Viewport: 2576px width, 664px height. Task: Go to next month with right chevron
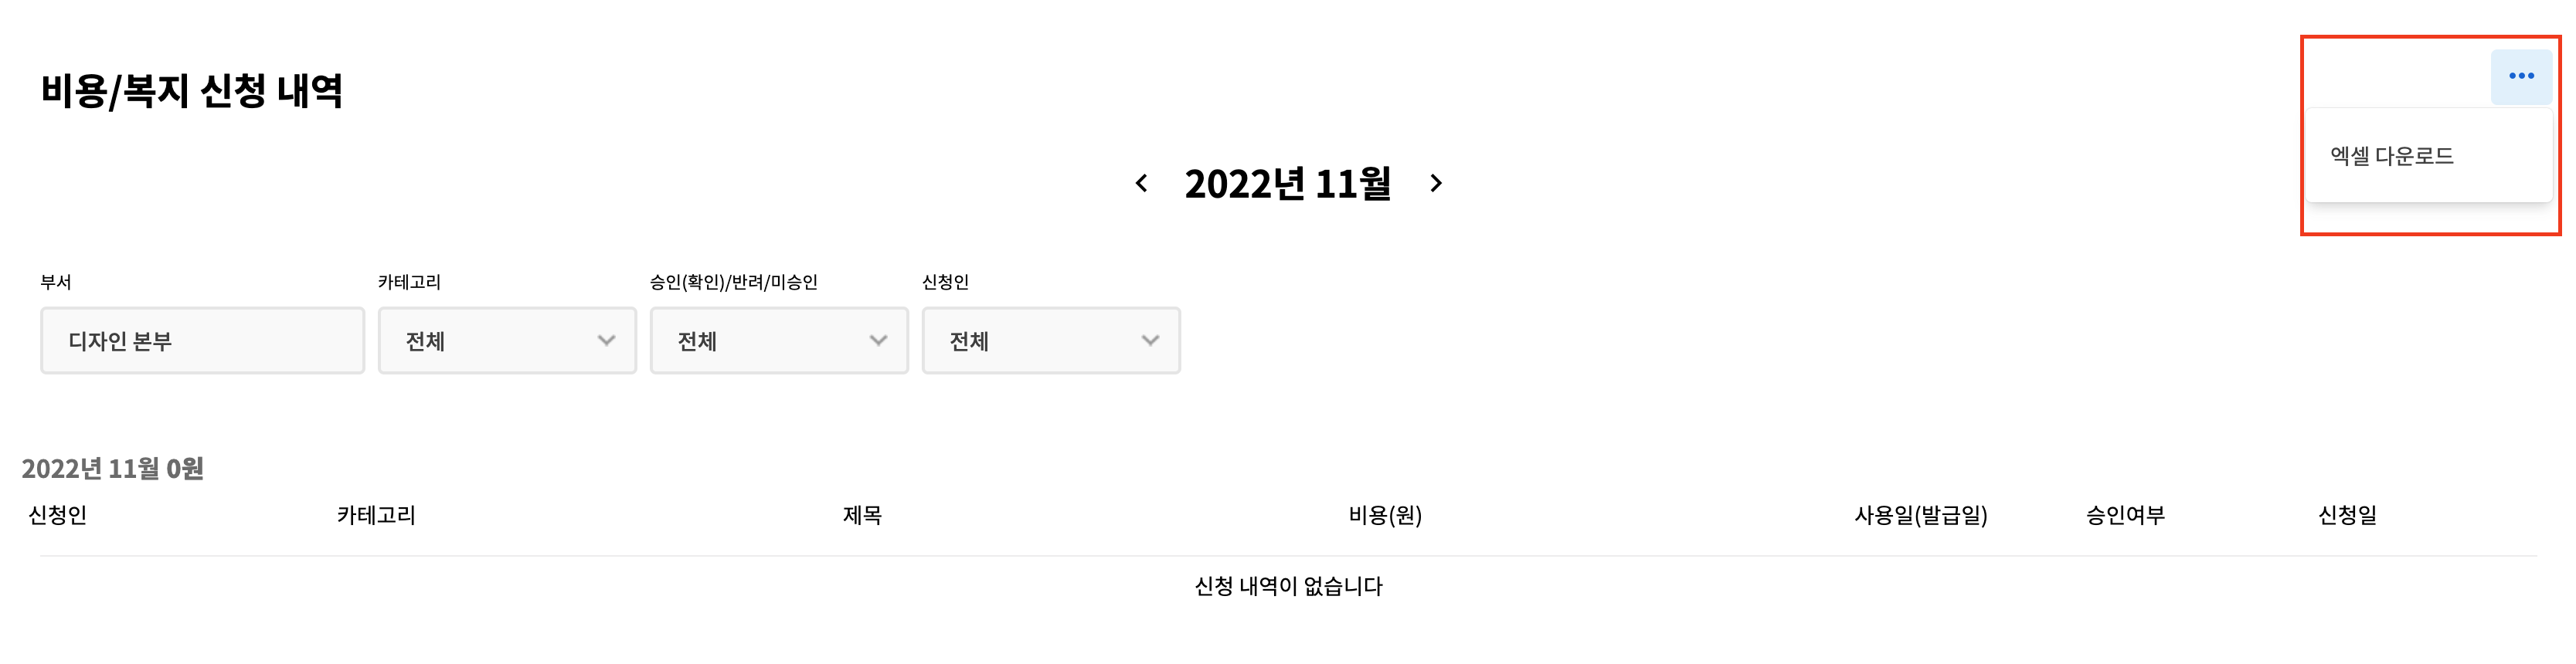[1436, 183]
